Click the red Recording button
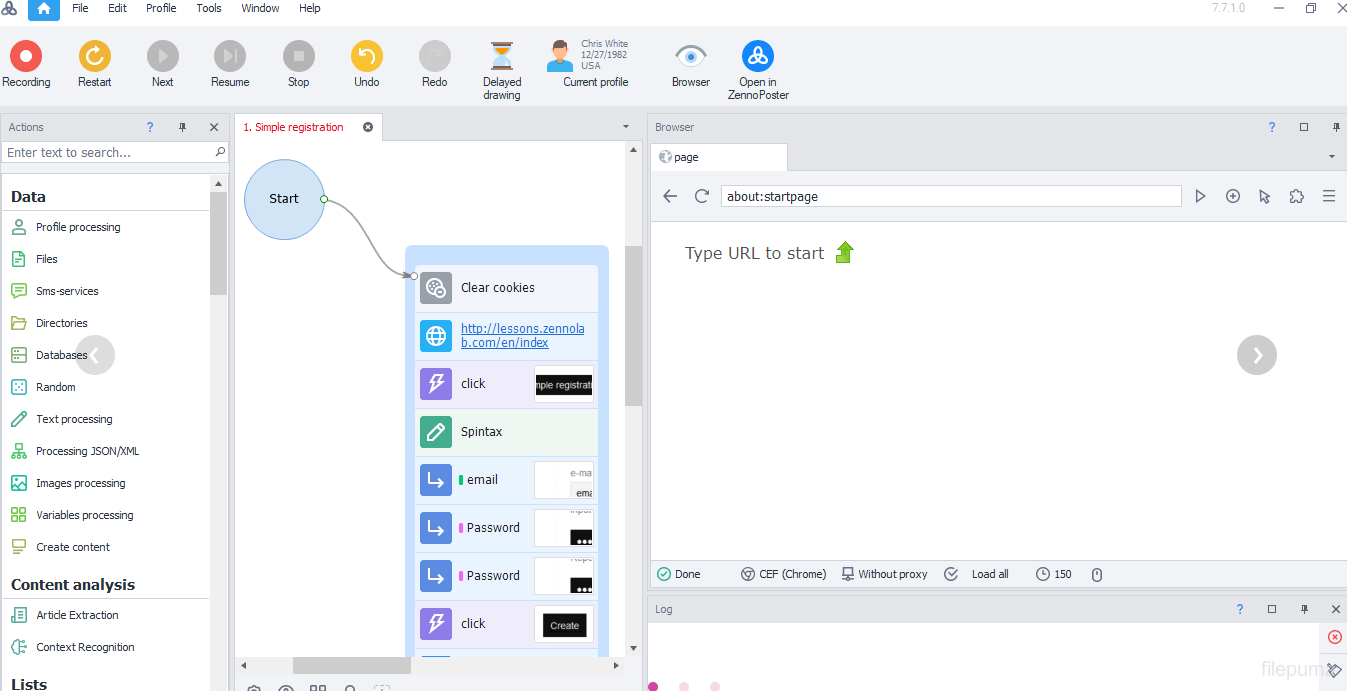The width and height of the screenshot is (1347, 691). click(x=26, y=57)
